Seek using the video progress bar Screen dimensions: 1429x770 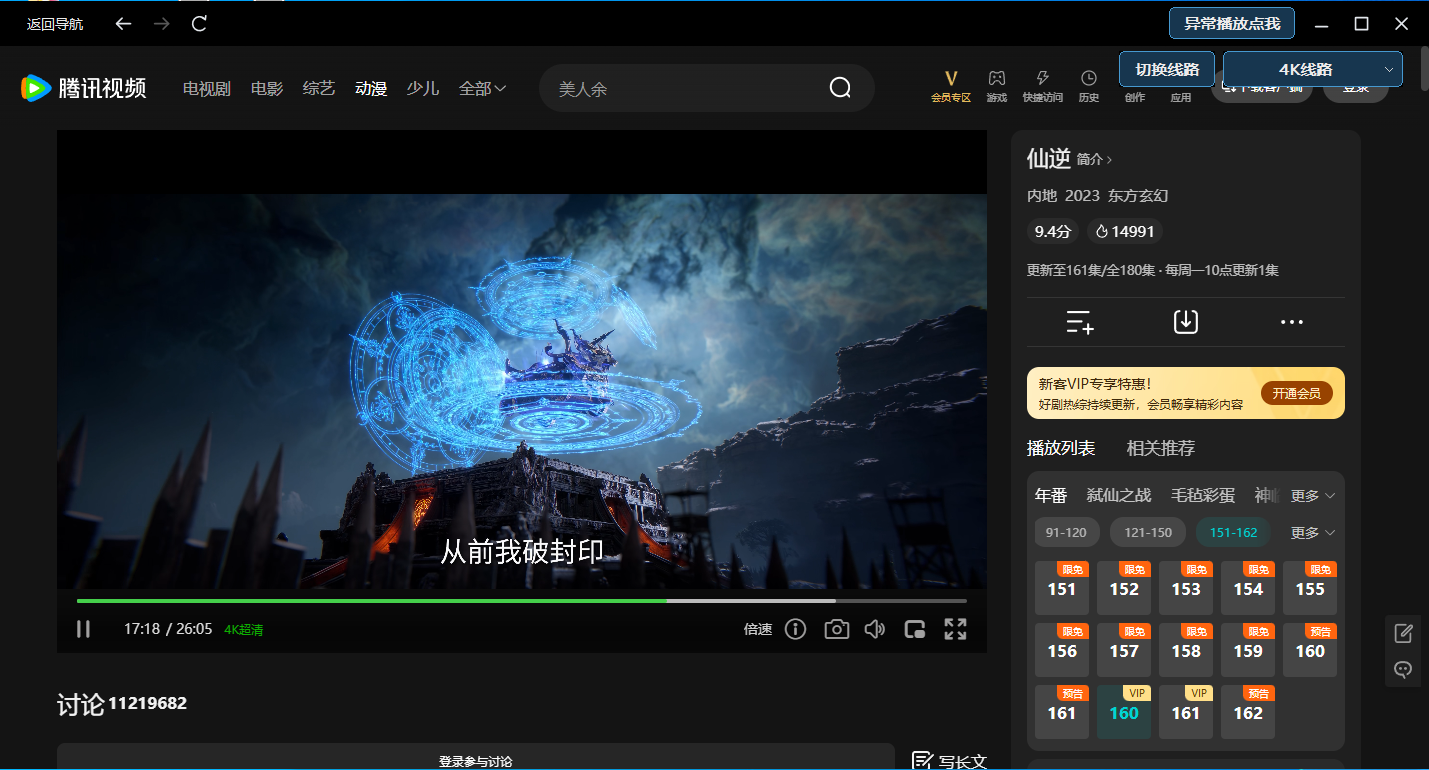[522, 601]
